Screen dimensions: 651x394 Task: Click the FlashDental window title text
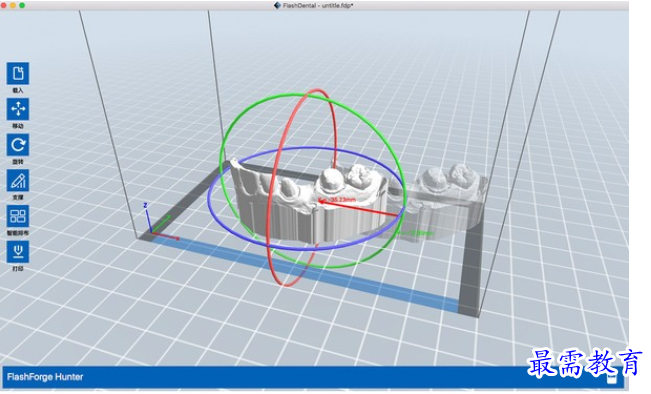click(318, 5)
